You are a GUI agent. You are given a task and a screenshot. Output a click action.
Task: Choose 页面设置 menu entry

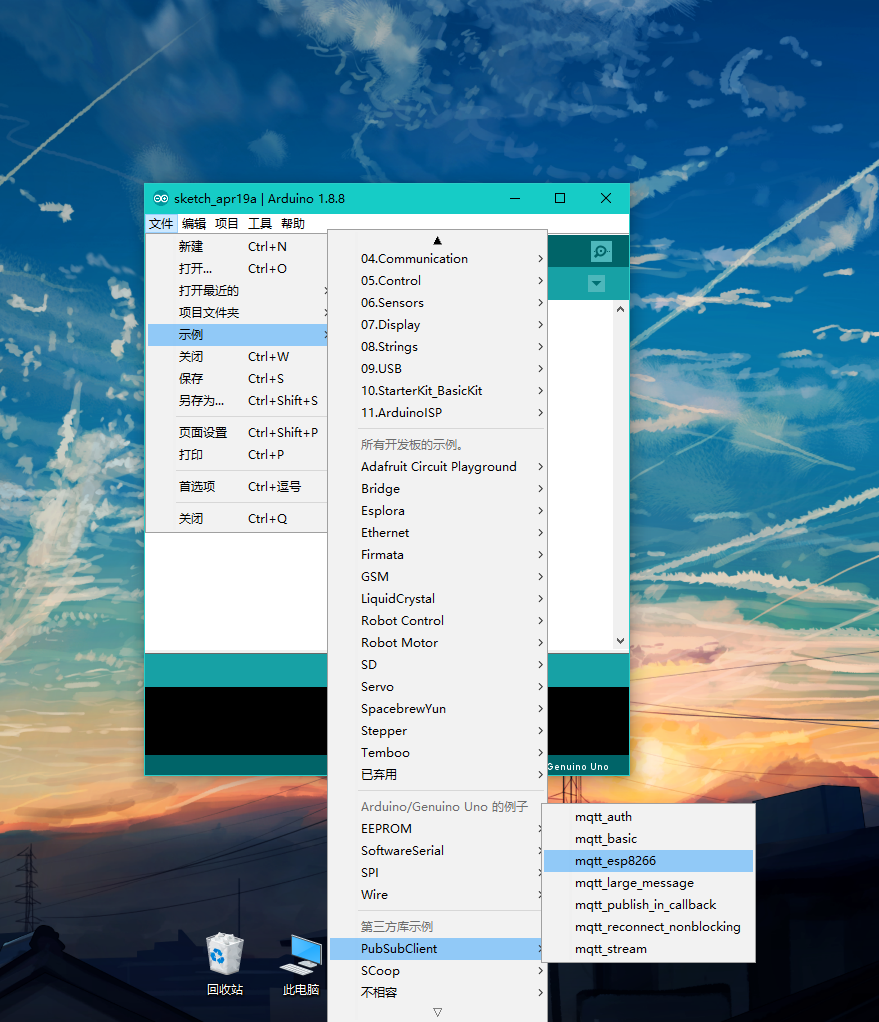point(237,433)
